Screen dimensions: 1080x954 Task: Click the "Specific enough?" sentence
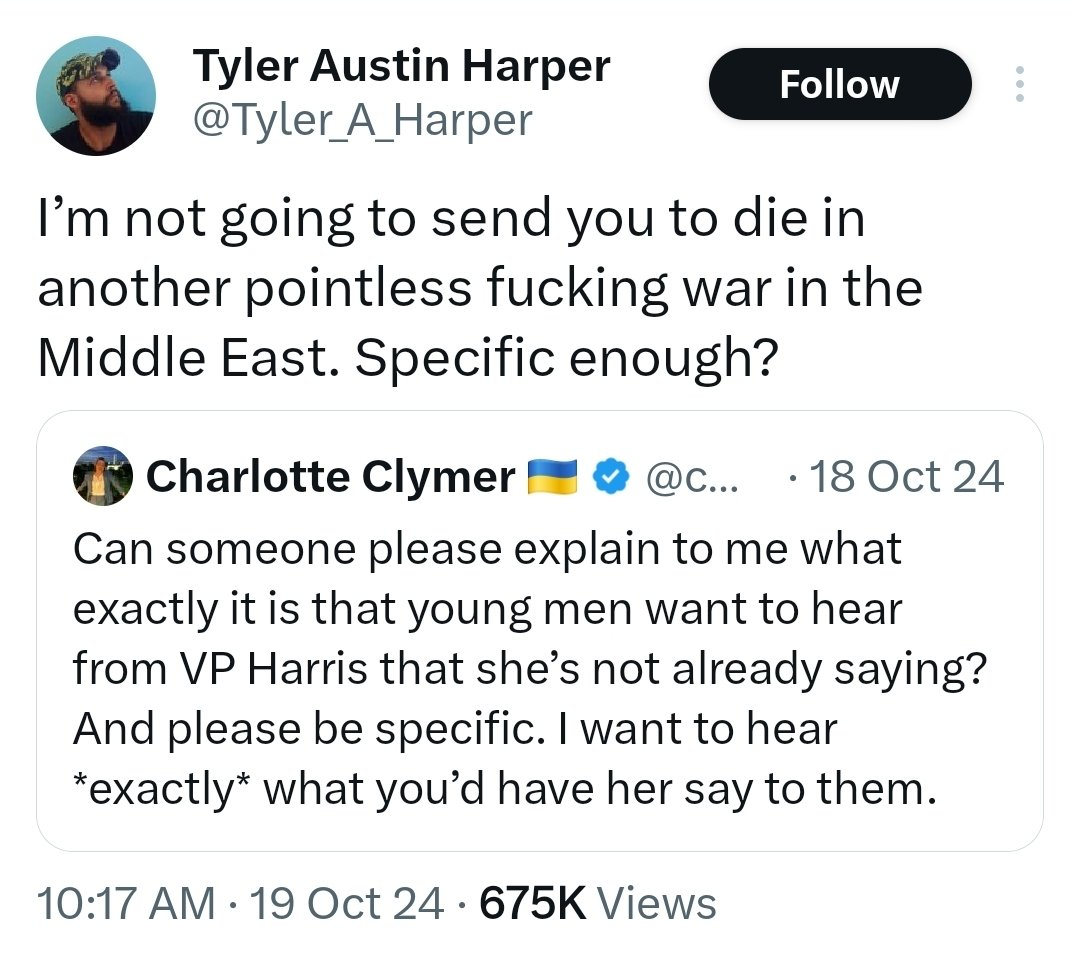point(566,359)
